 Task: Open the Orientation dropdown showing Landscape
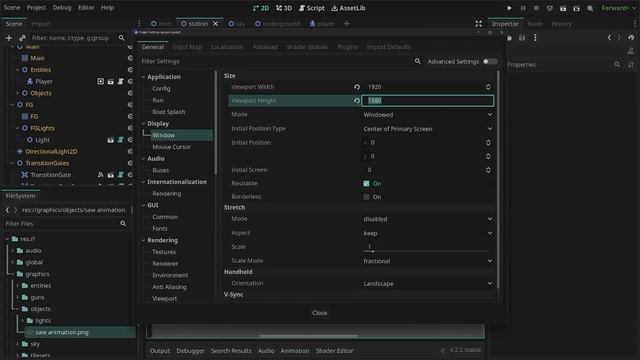point(427,284)
